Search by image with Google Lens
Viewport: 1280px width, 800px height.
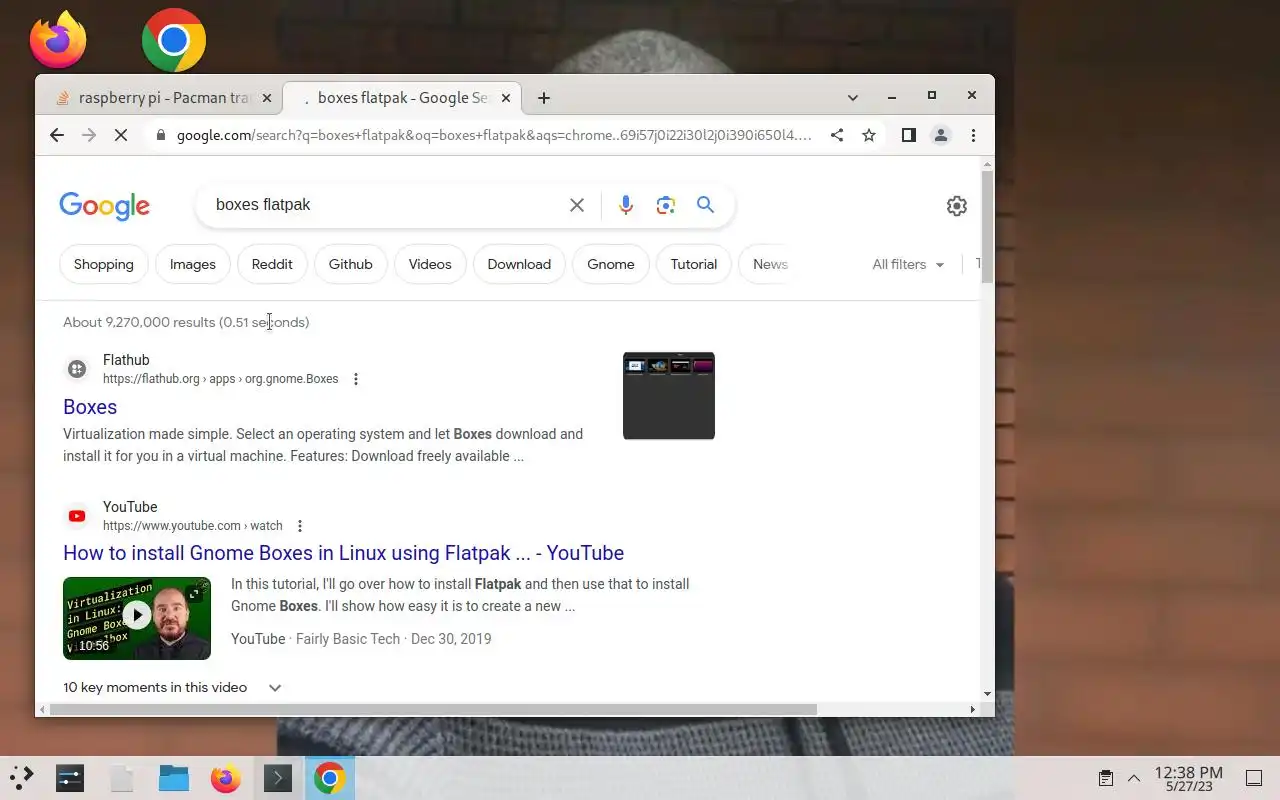pos(666,205)
